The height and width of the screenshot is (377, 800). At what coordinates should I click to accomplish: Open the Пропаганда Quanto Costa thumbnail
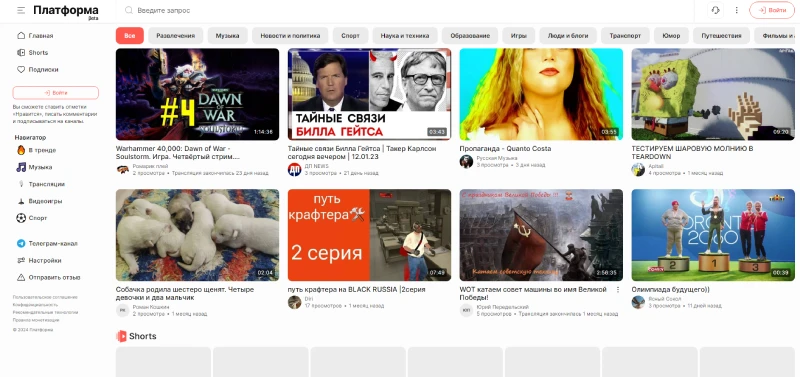point(541,94)
